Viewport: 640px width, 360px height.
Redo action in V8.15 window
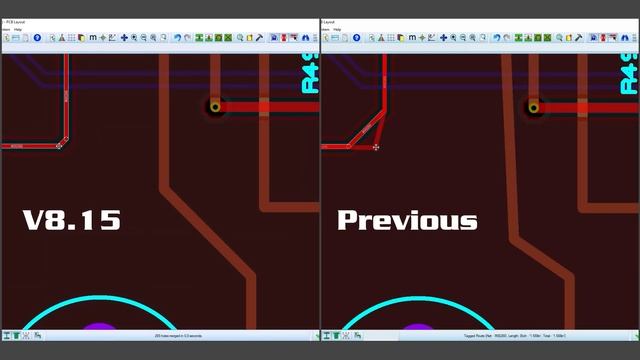(x=187, y=38)
